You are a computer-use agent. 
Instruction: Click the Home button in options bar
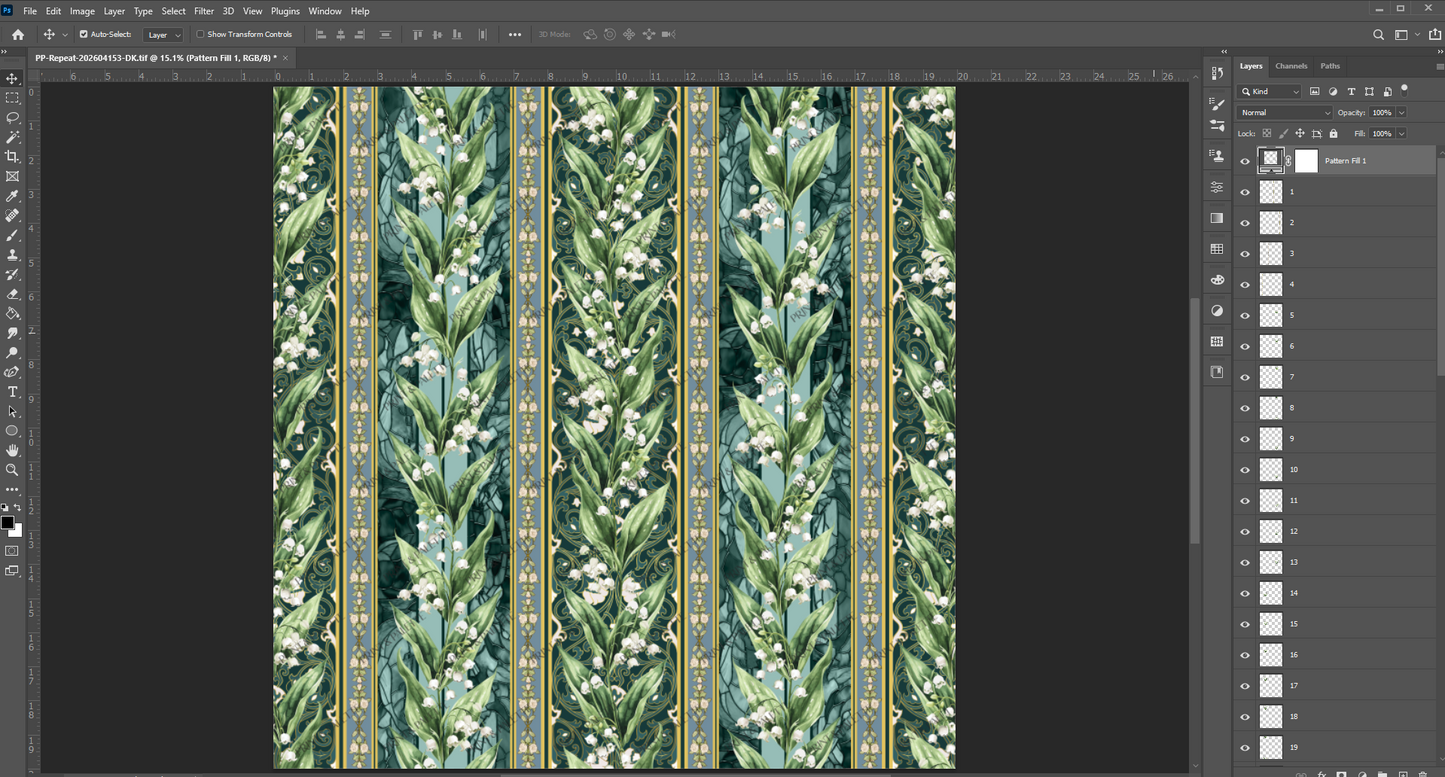[x=17, y=34]
